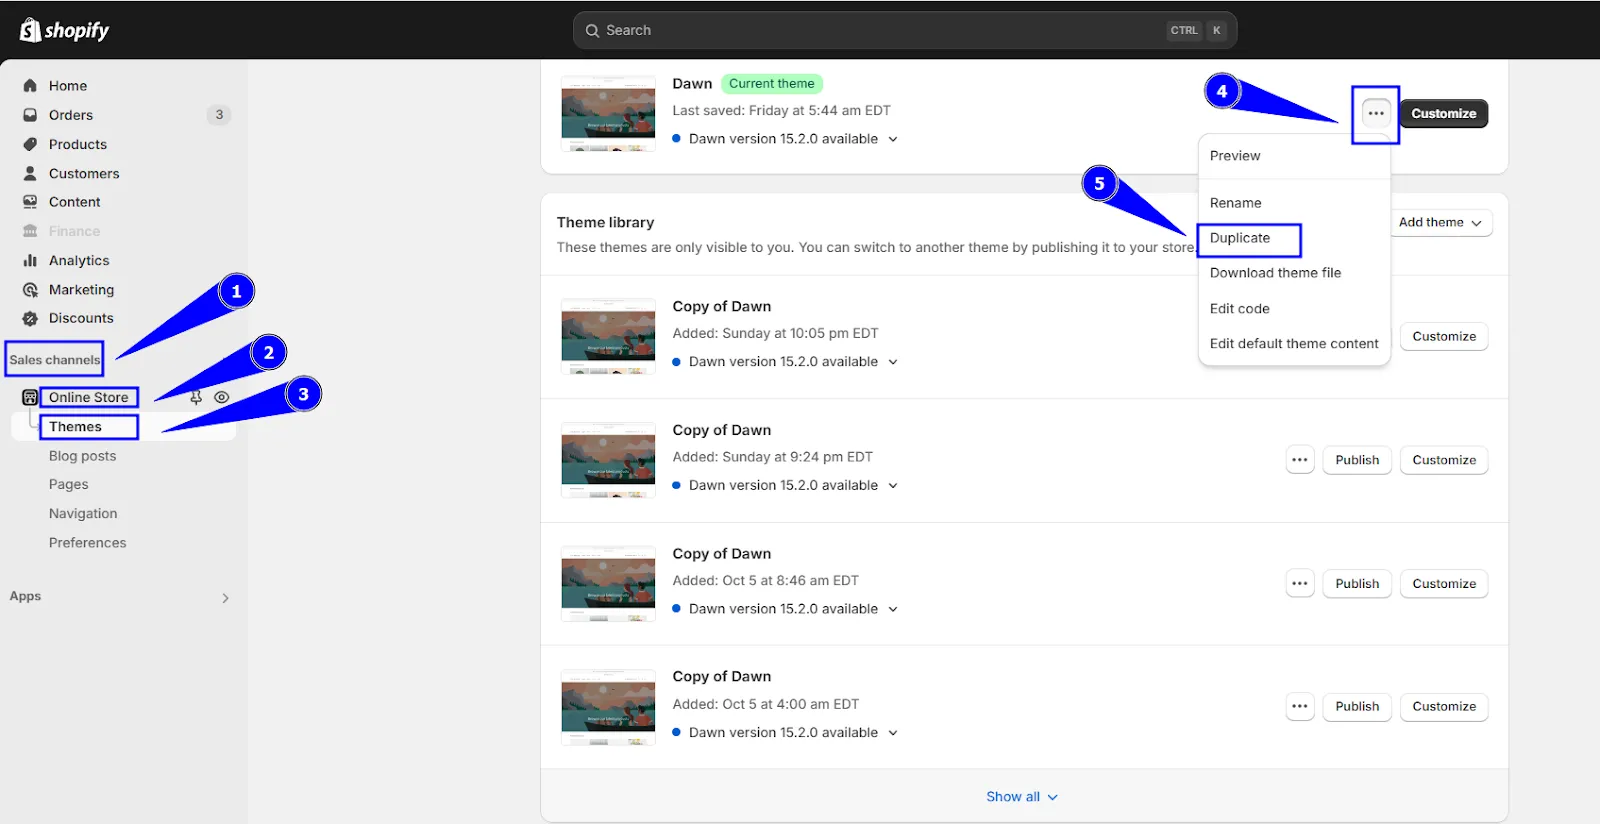
Task: Click the Customers person icon
Action: point(30,173)
